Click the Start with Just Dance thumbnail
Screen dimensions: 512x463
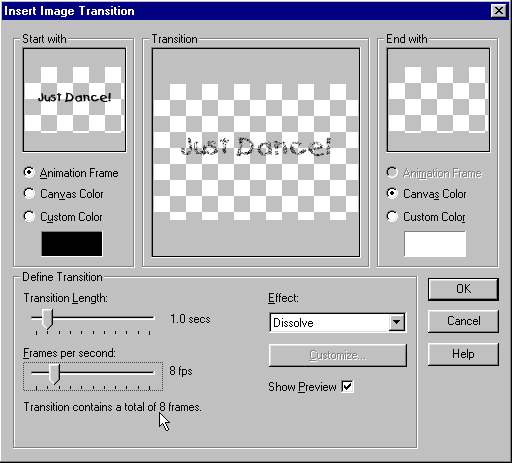(74, 100)
